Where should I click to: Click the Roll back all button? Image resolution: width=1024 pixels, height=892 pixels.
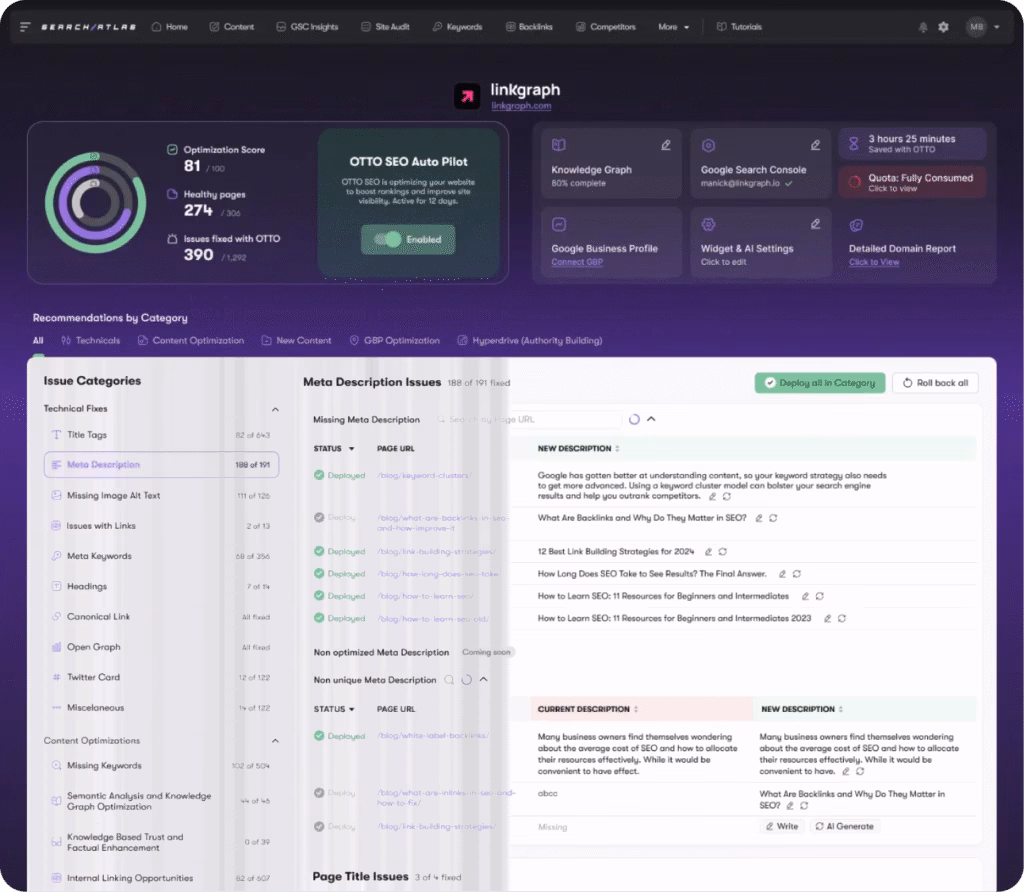934,383
